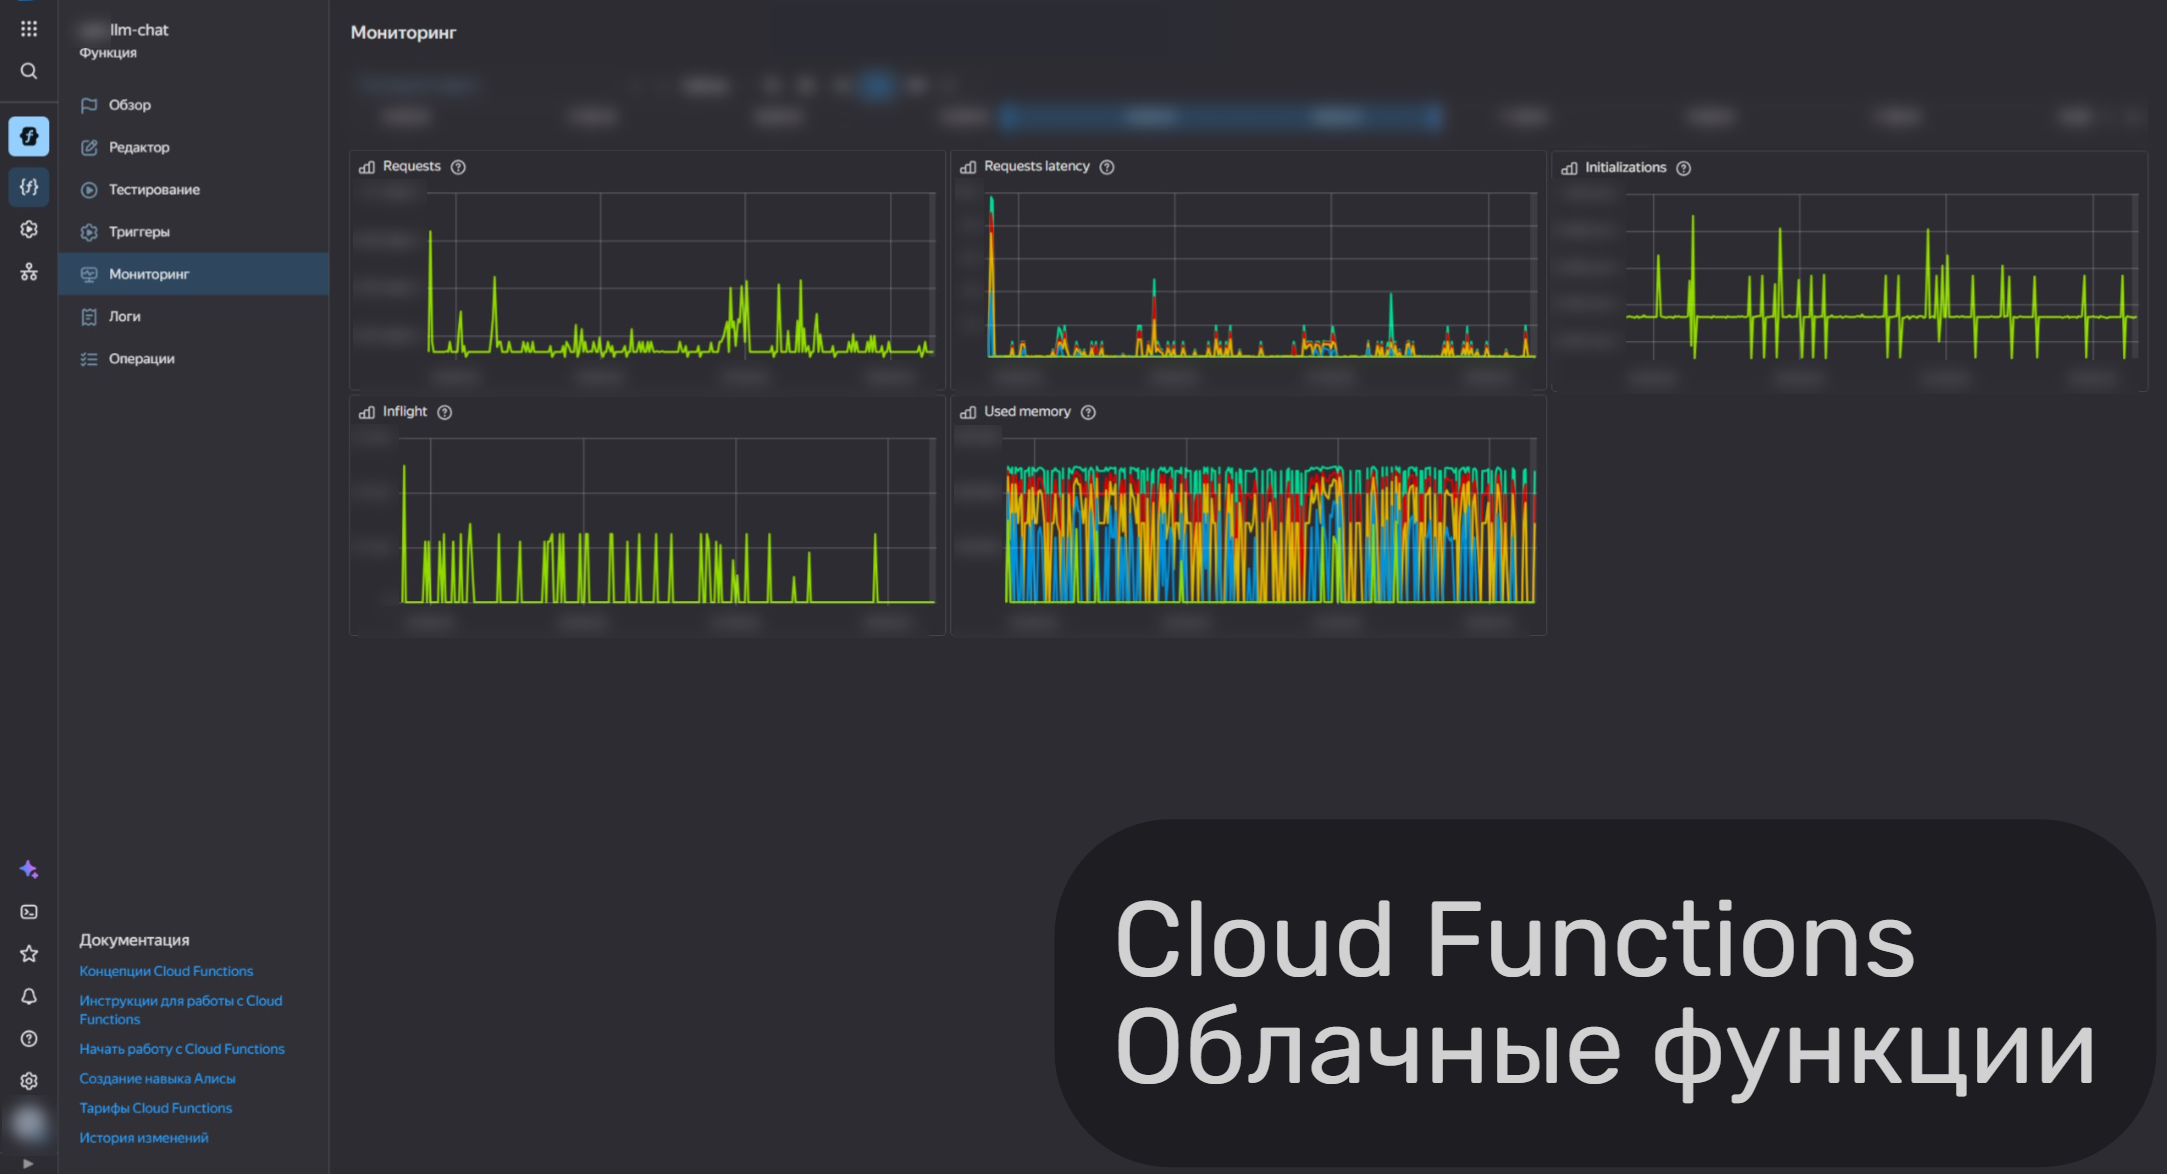Click the Requests graph area

click(680, 275)
